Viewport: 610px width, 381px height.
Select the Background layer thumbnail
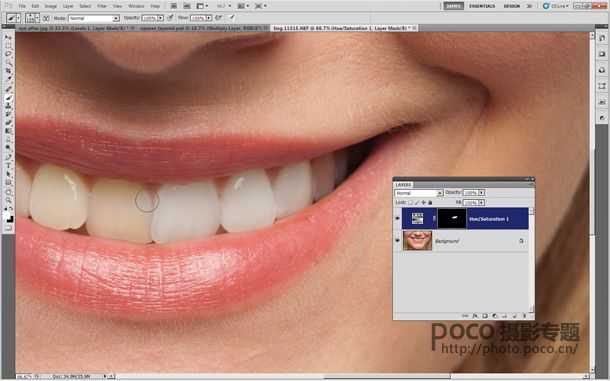point(417,241)
